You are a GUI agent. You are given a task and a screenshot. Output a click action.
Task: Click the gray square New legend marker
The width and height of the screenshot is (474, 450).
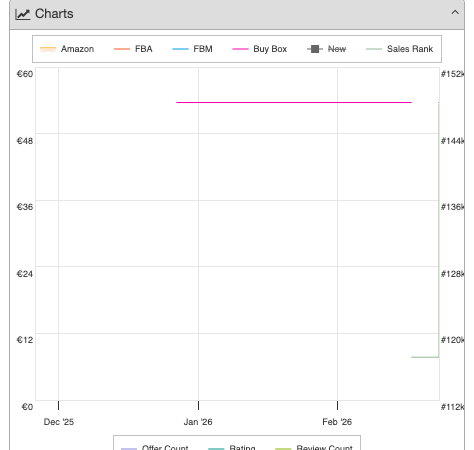click(x=315, y=49)
